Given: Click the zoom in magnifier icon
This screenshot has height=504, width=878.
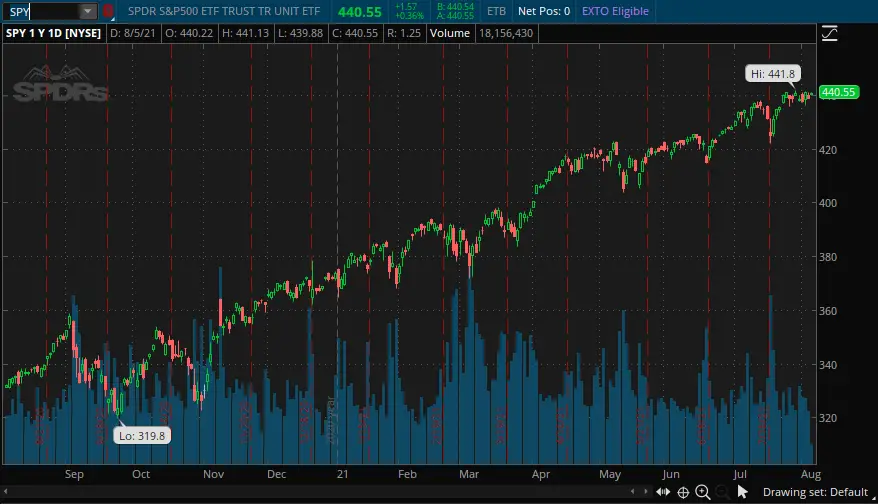Looking at the screenshot, I should pyautogui.click(x=703, y=492).
